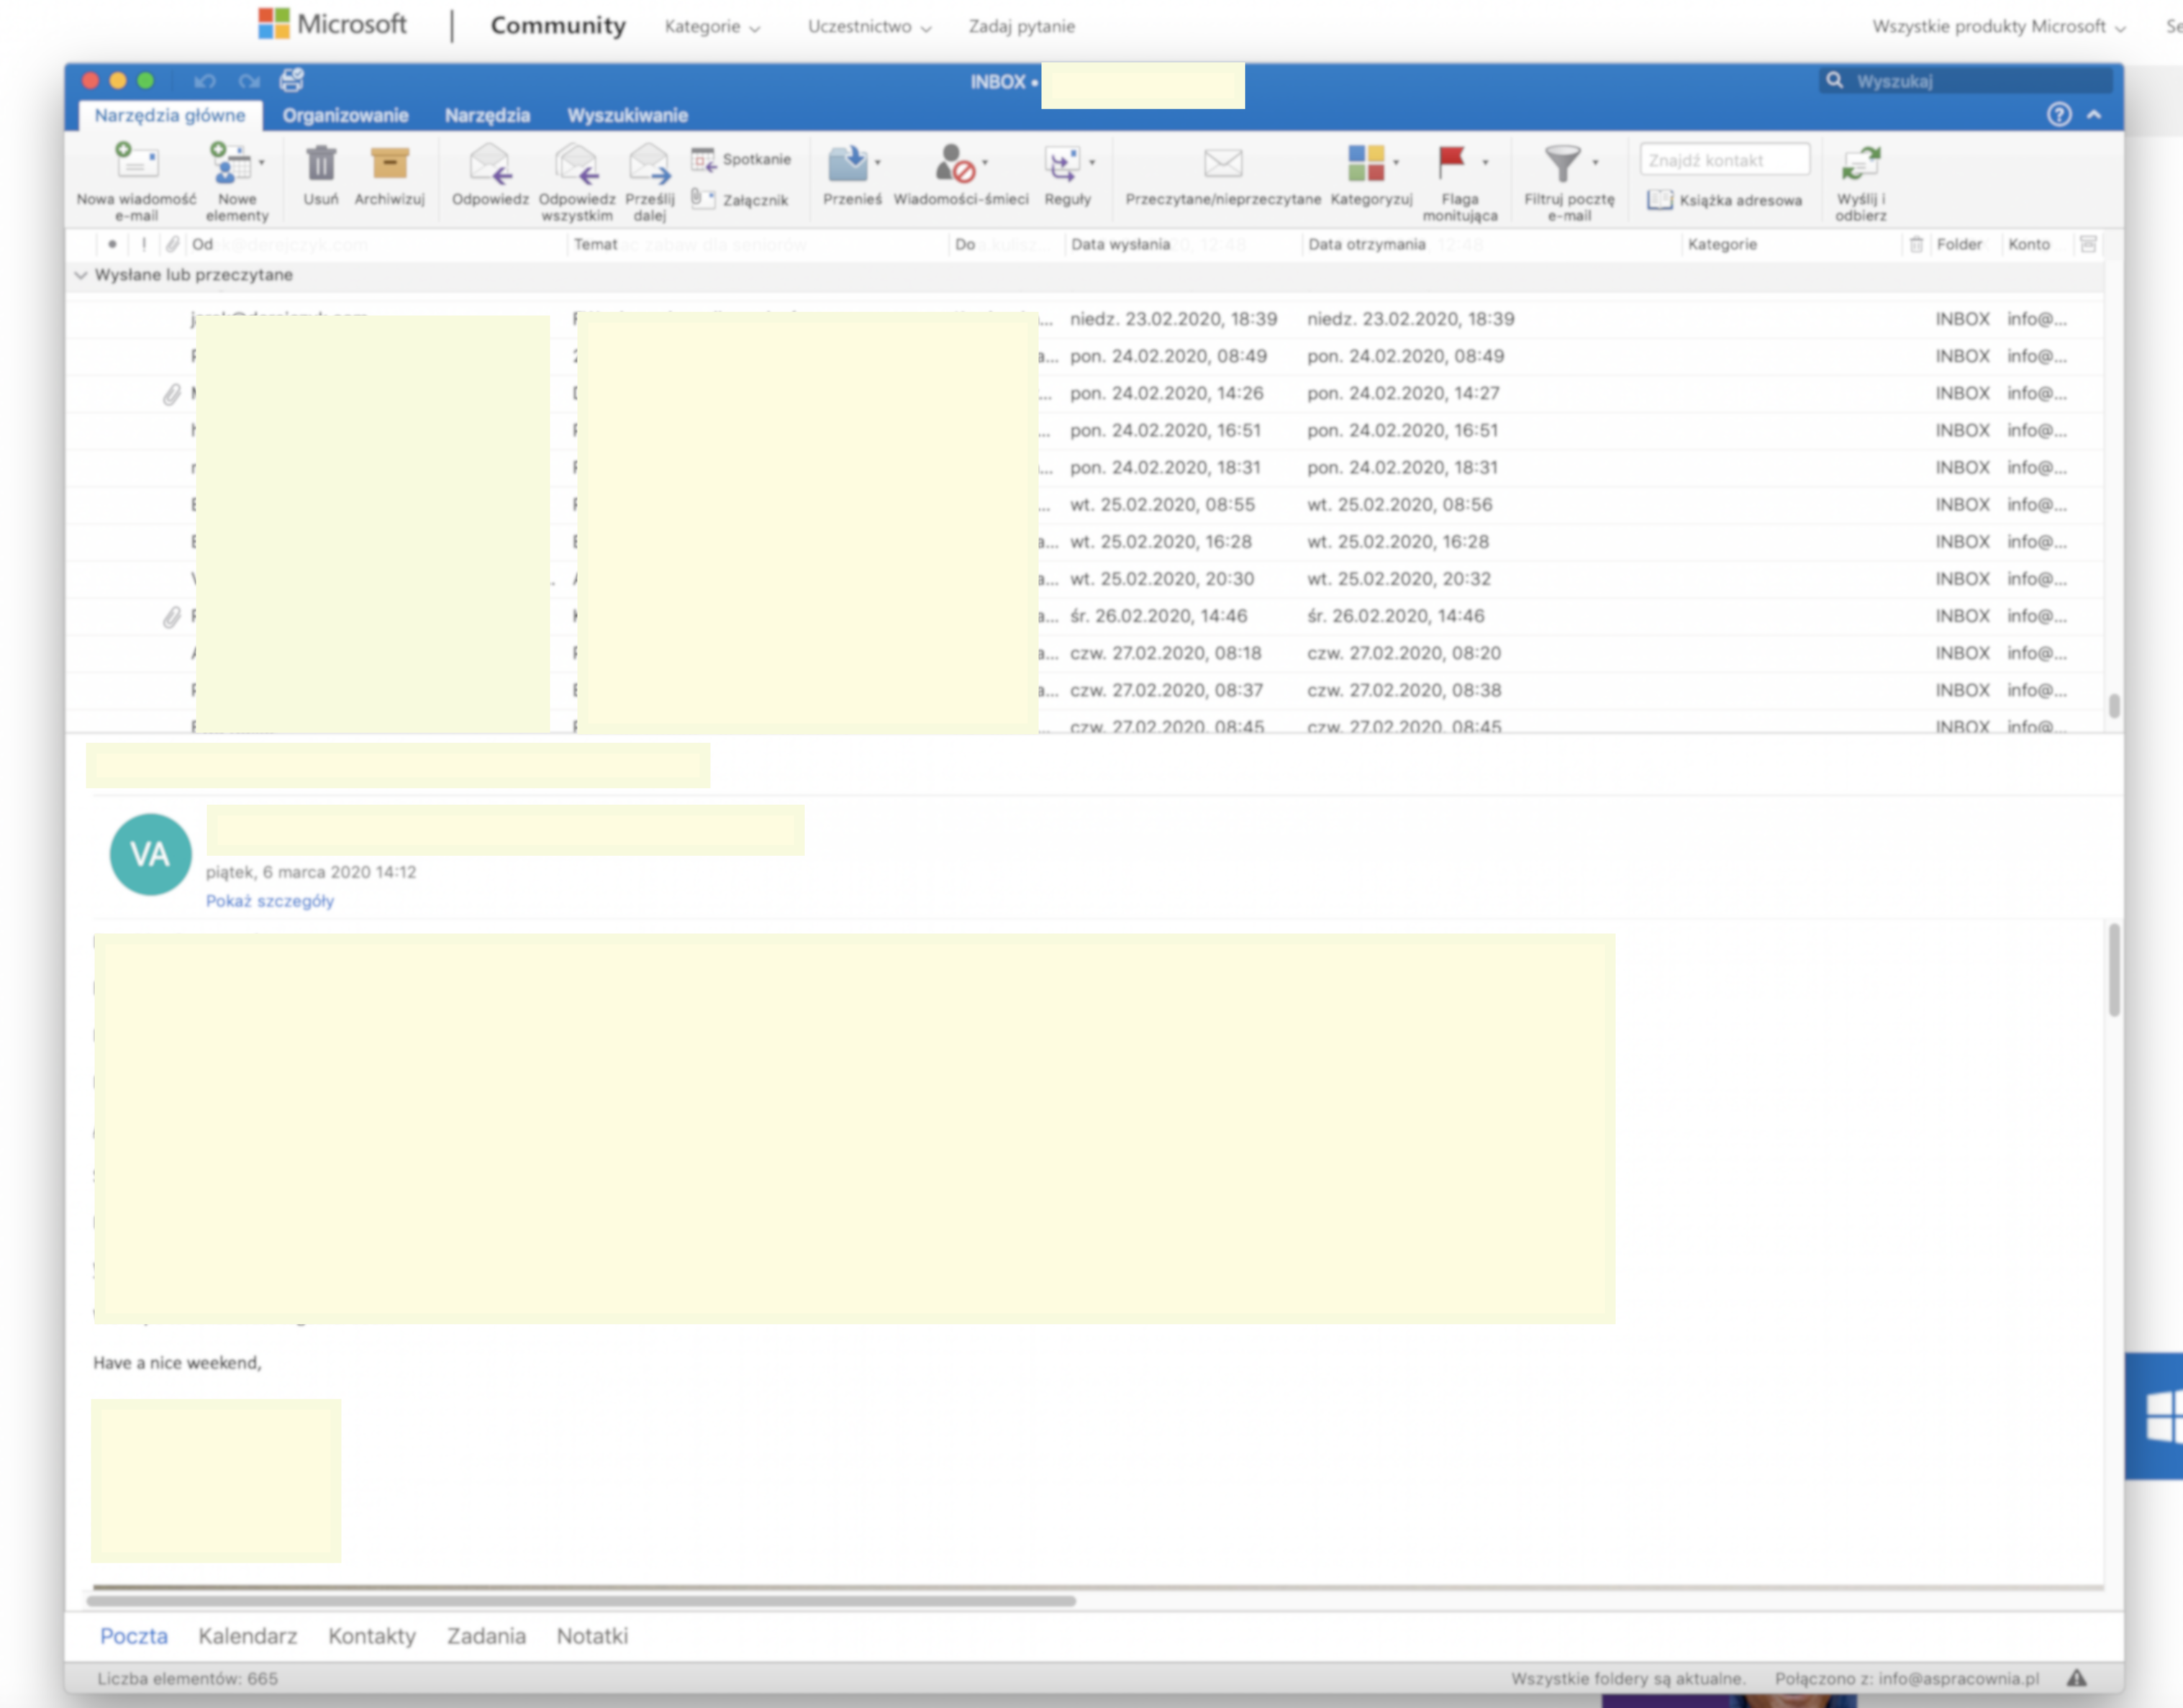Switch to Kalendarz view

tap(247, 1636)
